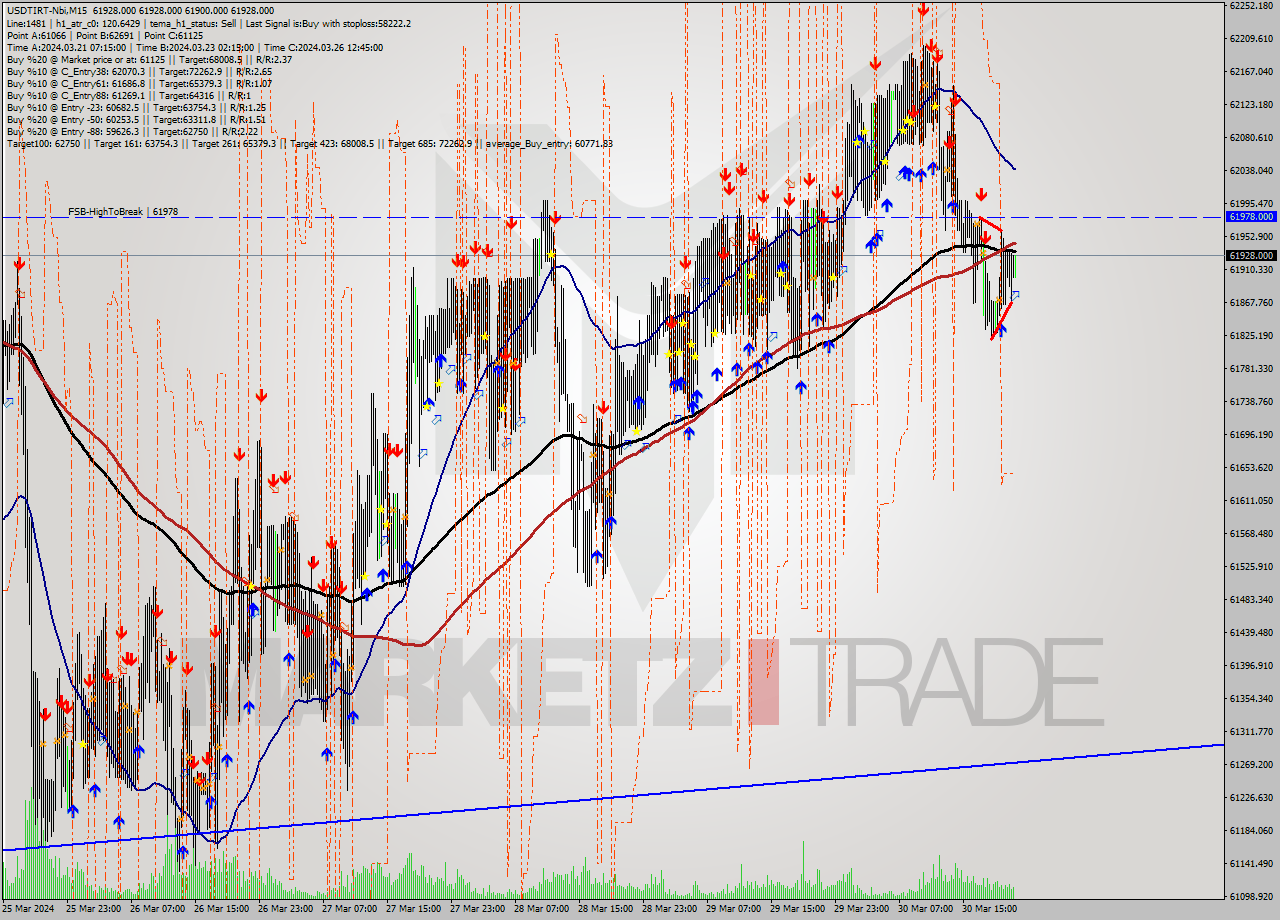The height and width of the screenshot is (920, 1280).
Task: Click the '28 Mar 15:00' time label
Action: coord(605,910)
